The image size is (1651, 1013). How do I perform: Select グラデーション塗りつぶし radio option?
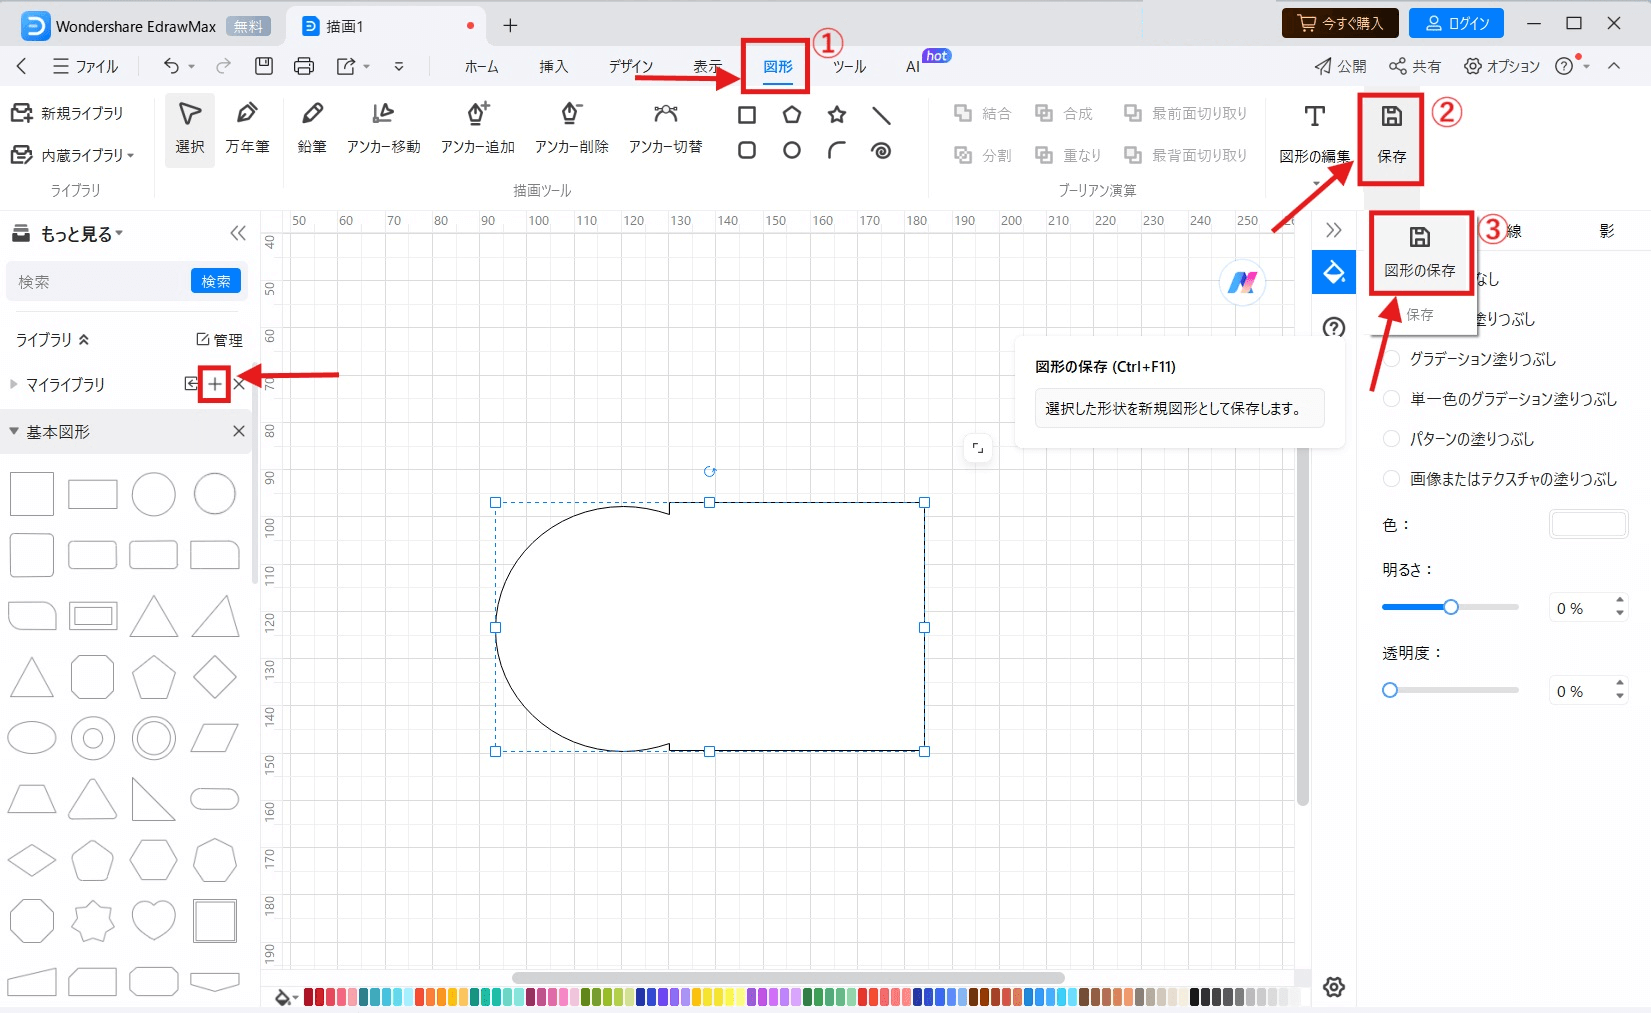(1391, 359)
